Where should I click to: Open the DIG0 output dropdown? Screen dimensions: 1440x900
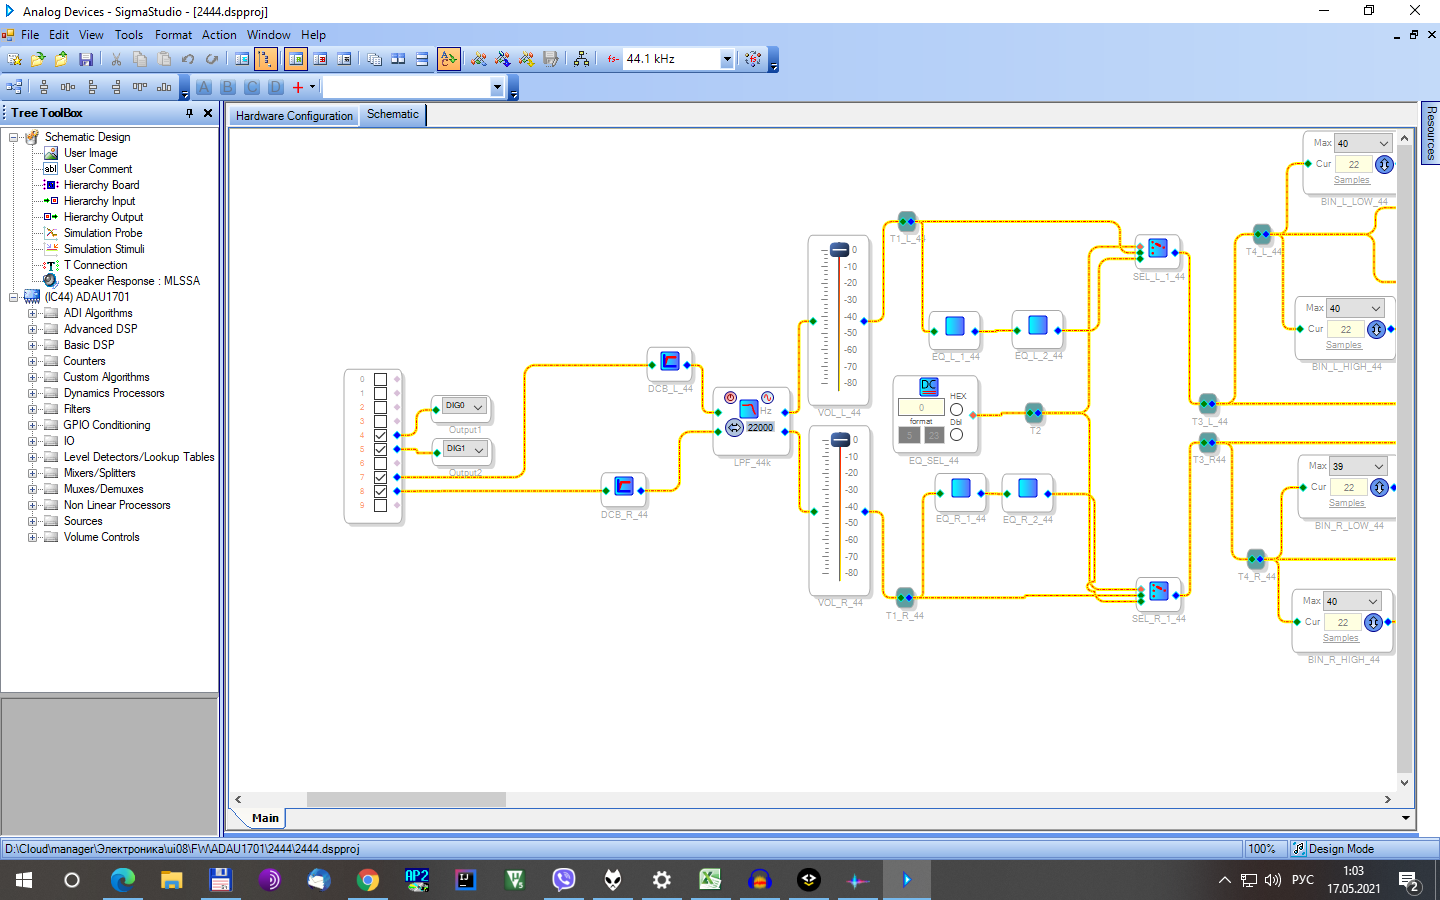478,406
